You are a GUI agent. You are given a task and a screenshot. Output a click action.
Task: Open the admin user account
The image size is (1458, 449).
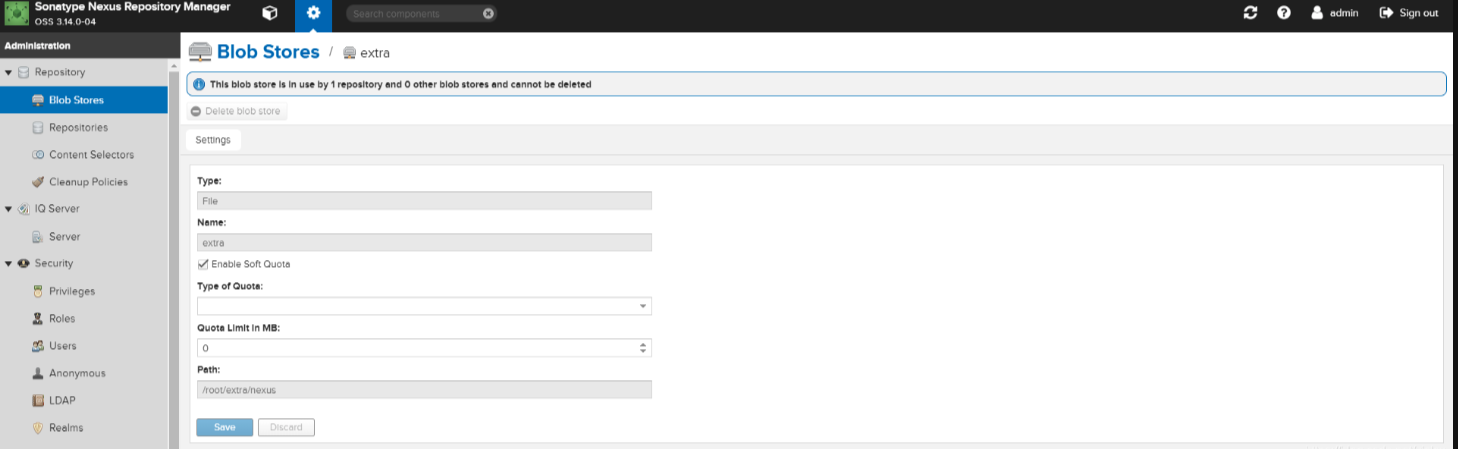(x=1334, y=13)
